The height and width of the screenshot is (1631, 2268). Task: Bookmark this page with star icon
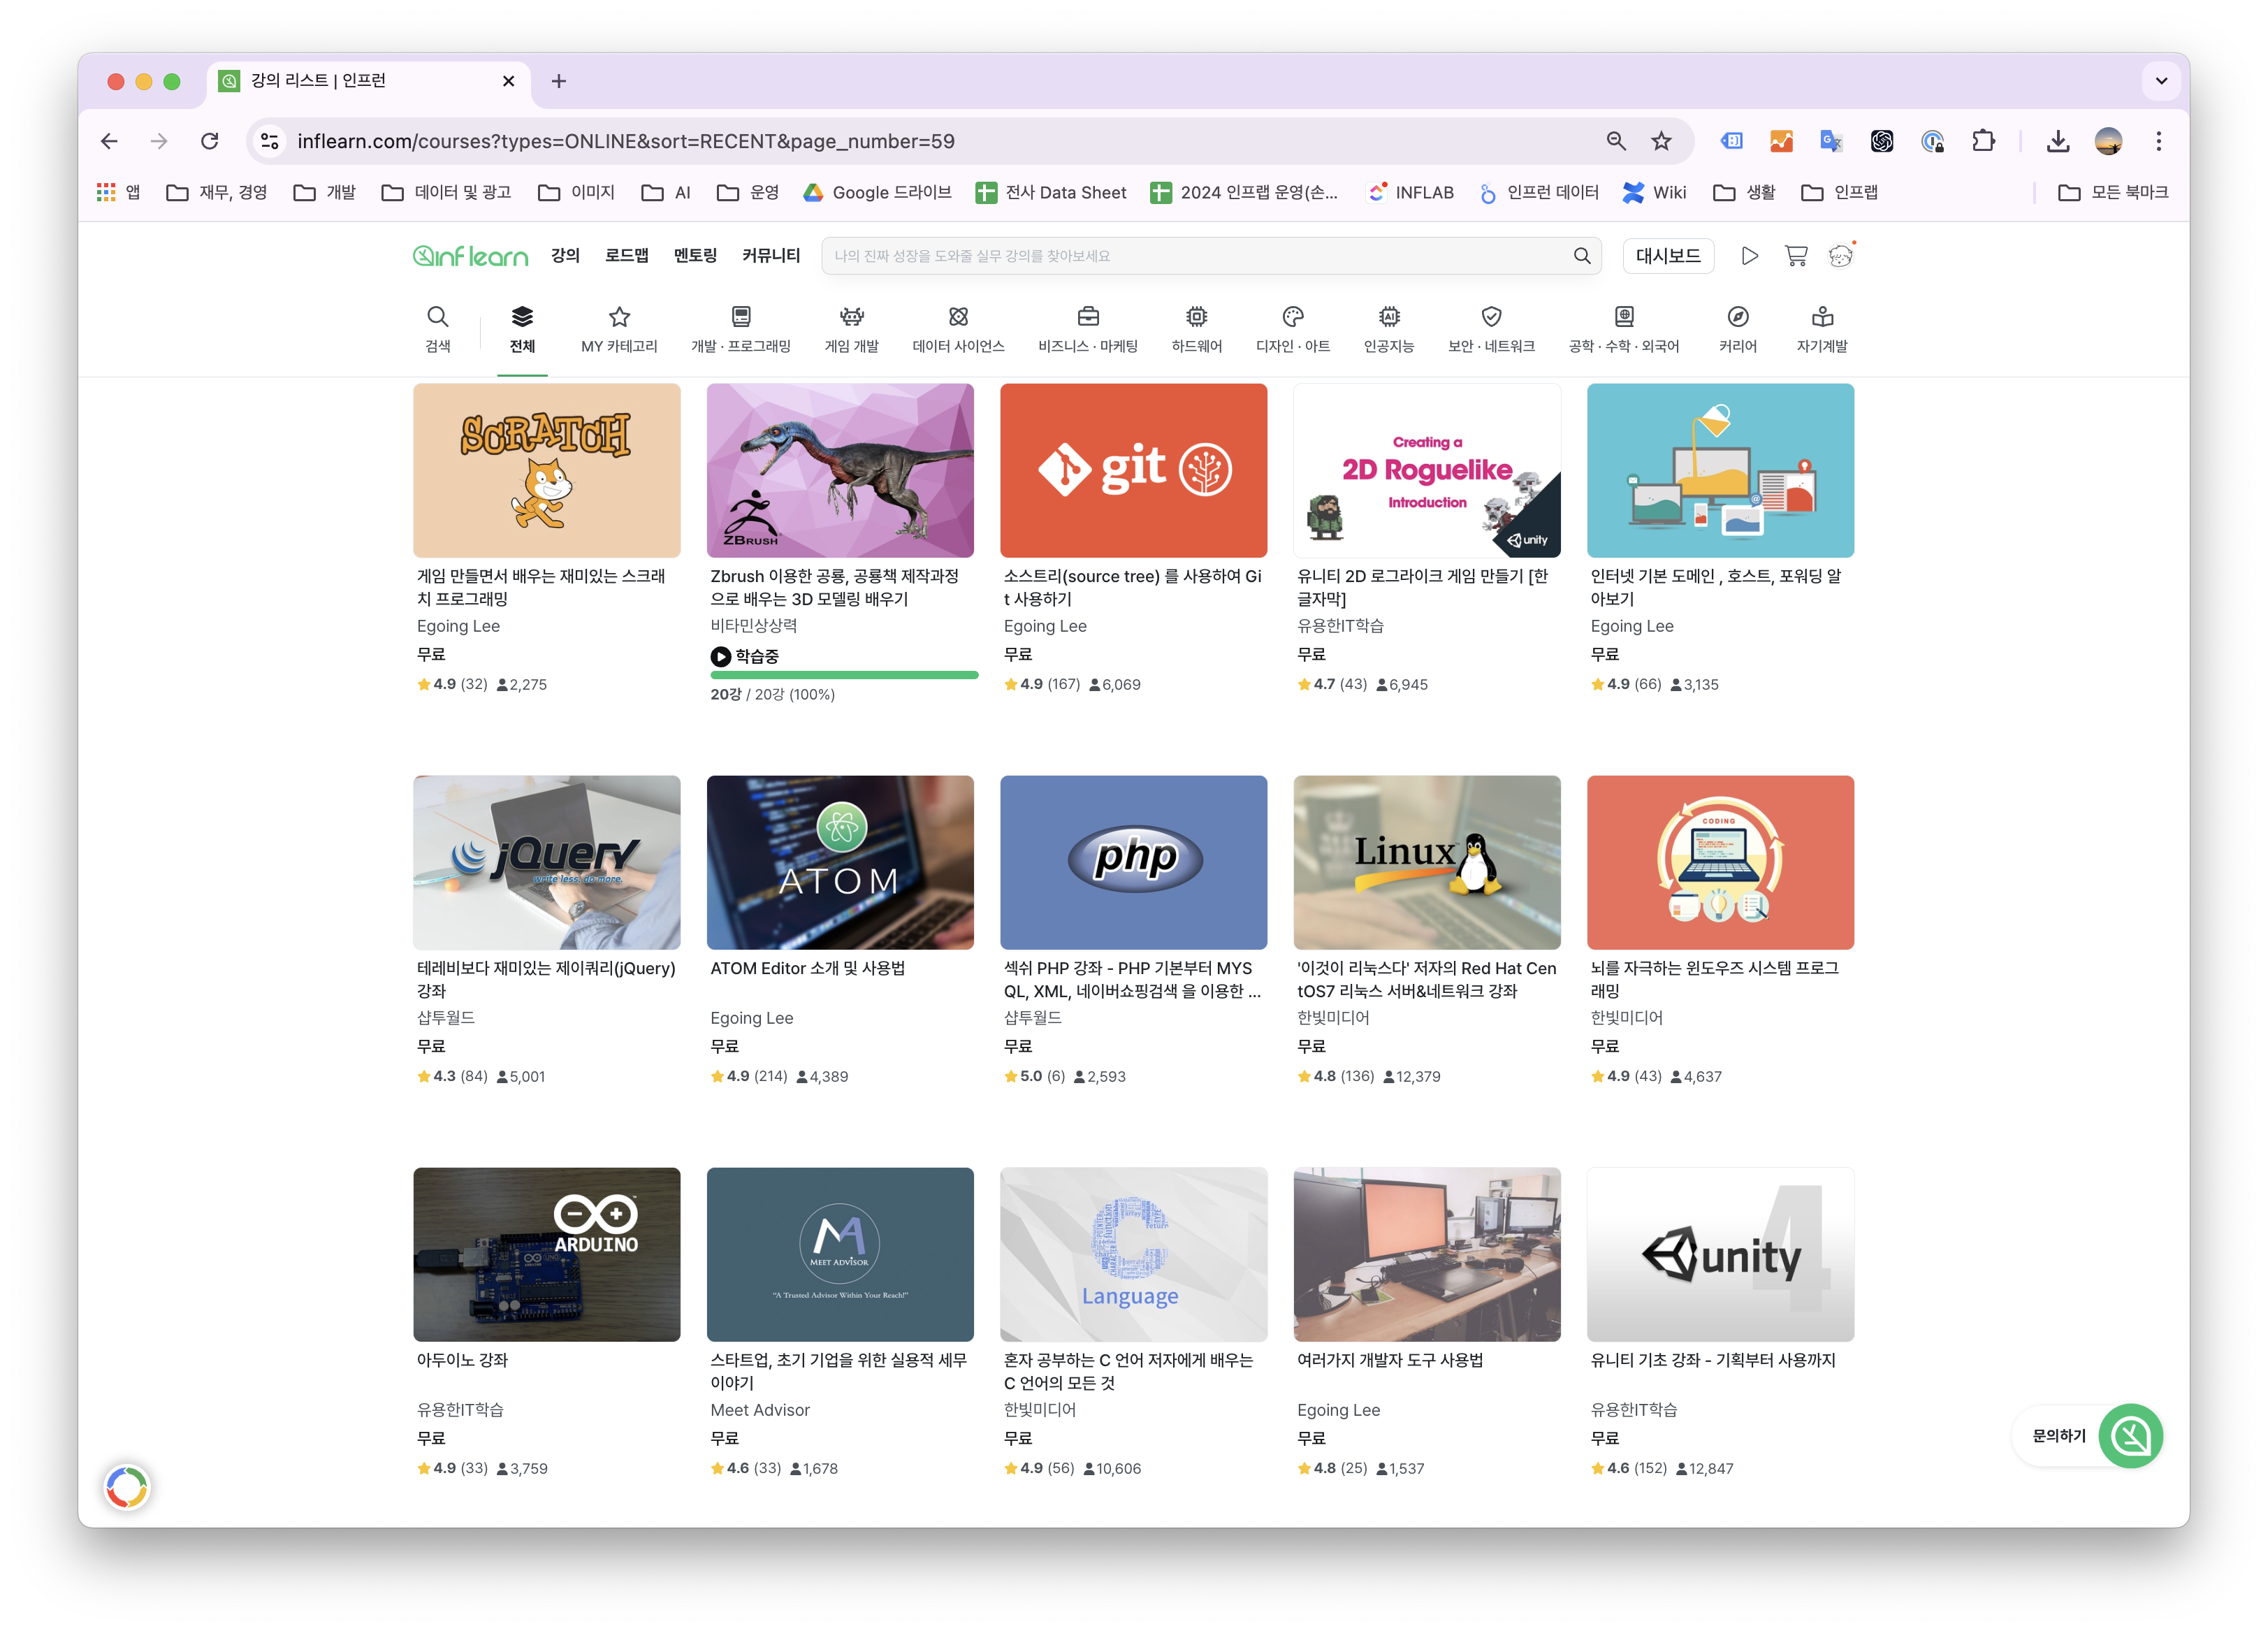1661,141
